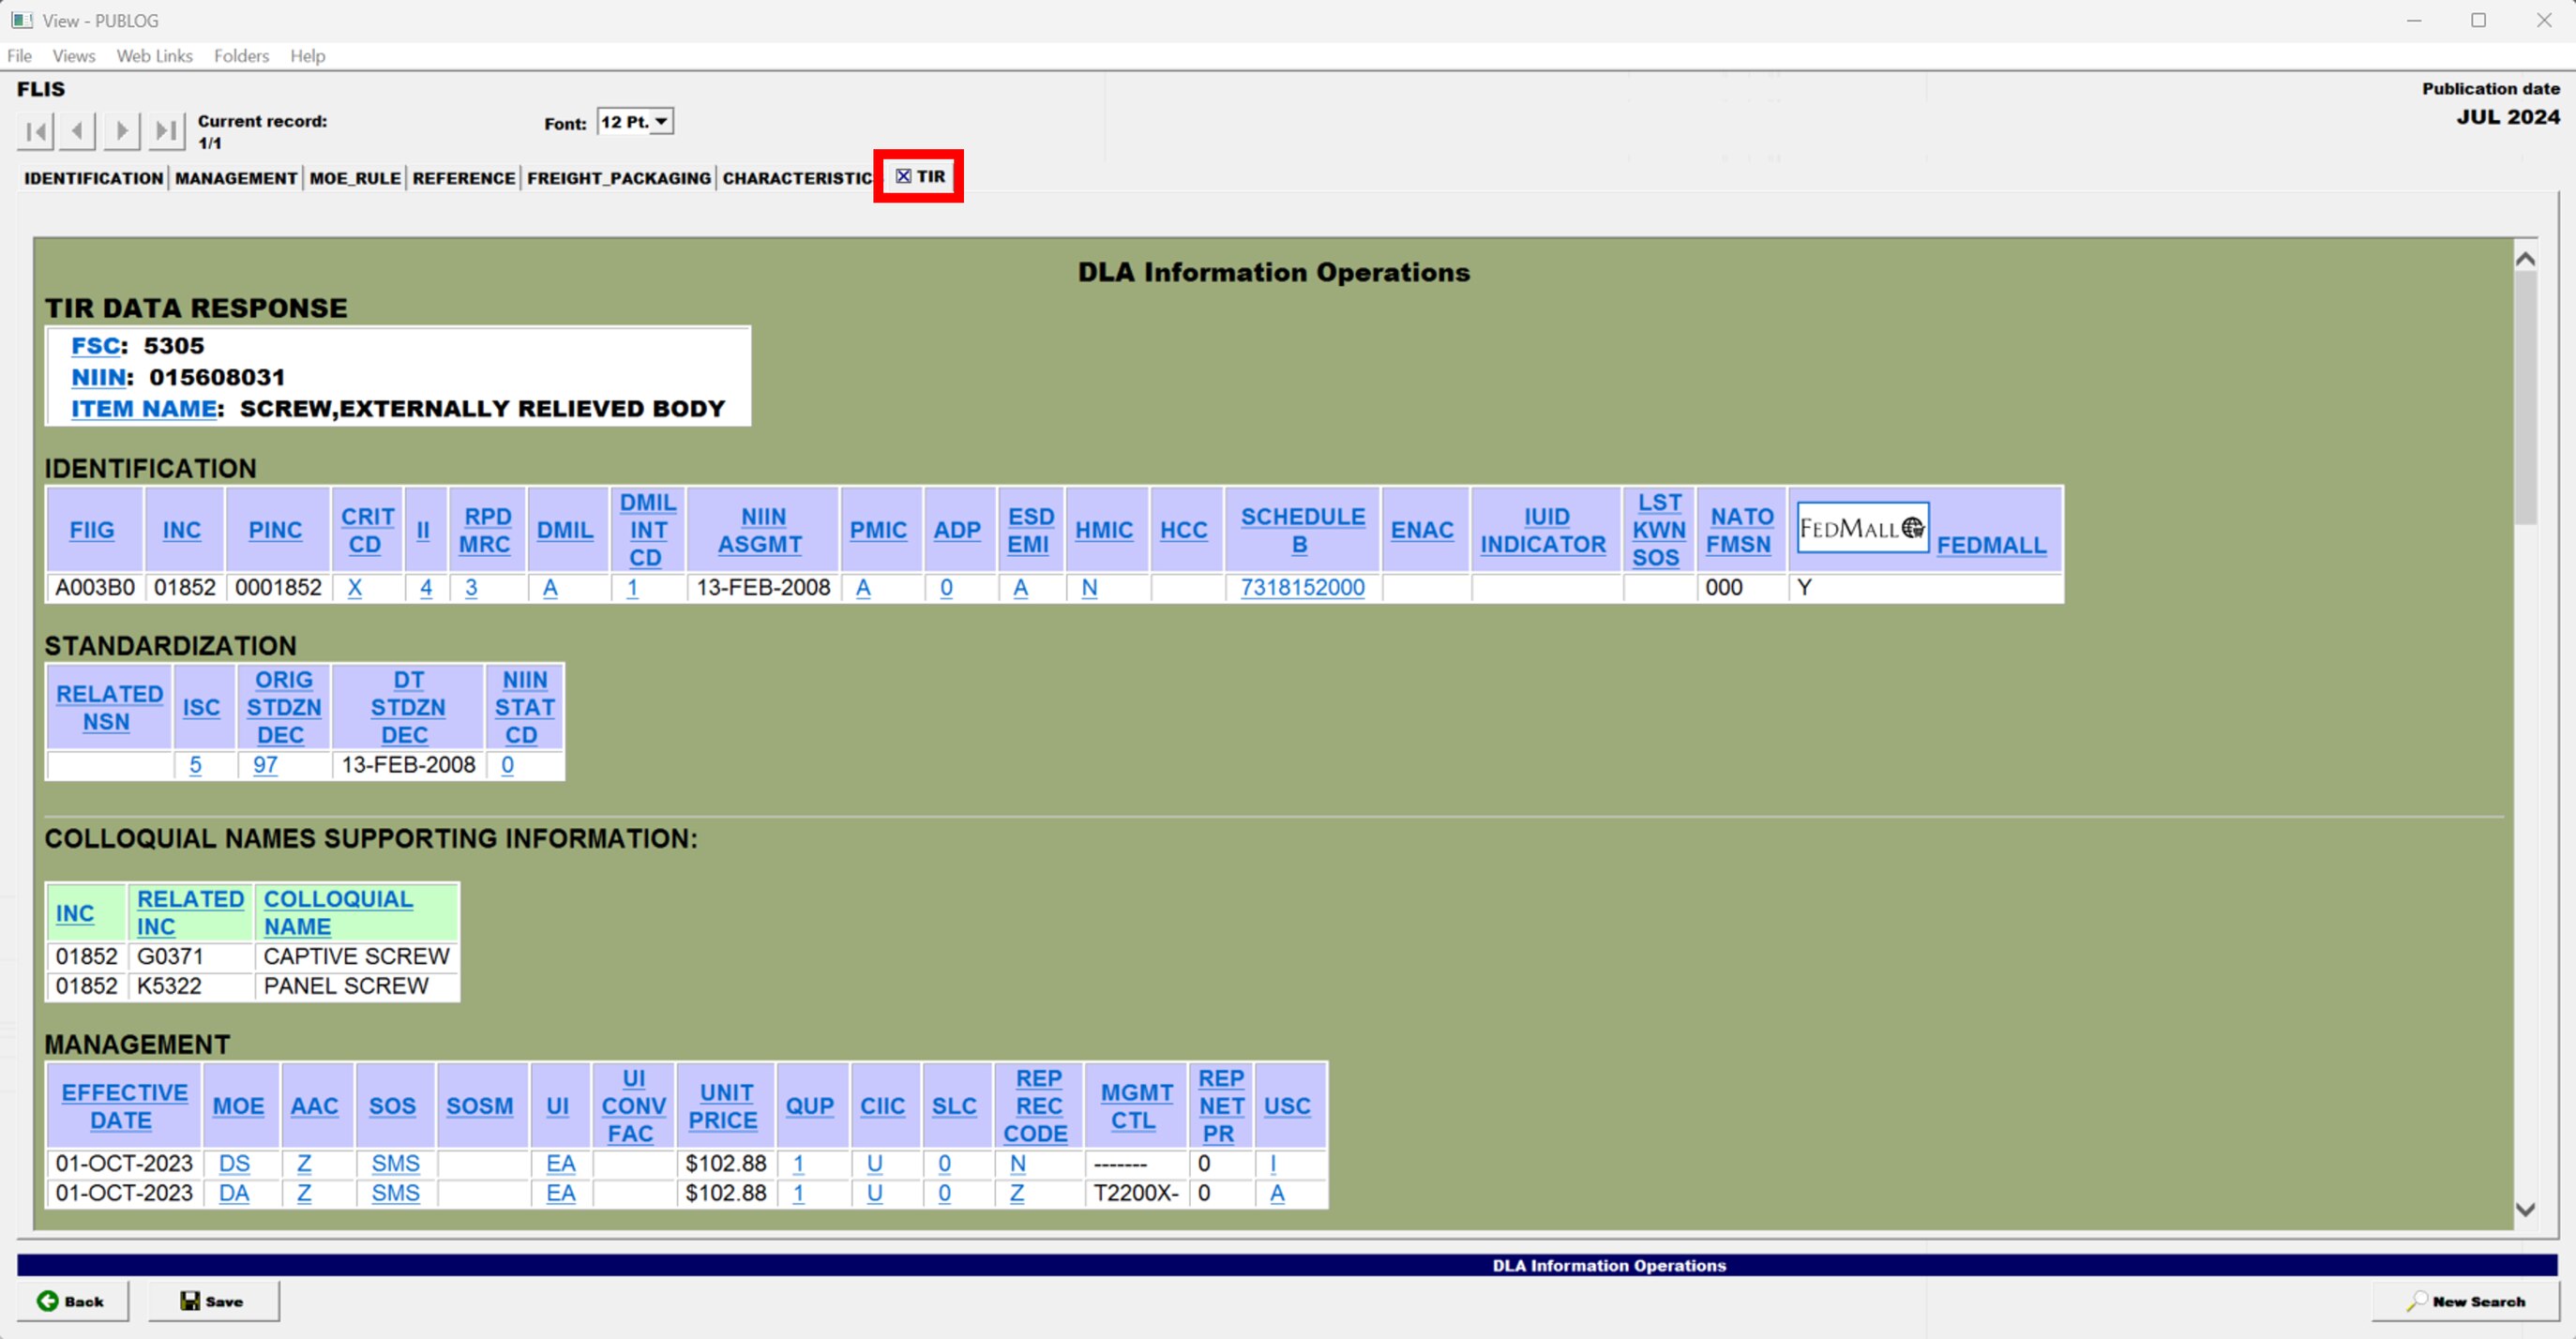Screen dimensions: 2576x1339
Task: Select the CAPTIVE SCREW colloquial name cell
Action: pos(356,957)
